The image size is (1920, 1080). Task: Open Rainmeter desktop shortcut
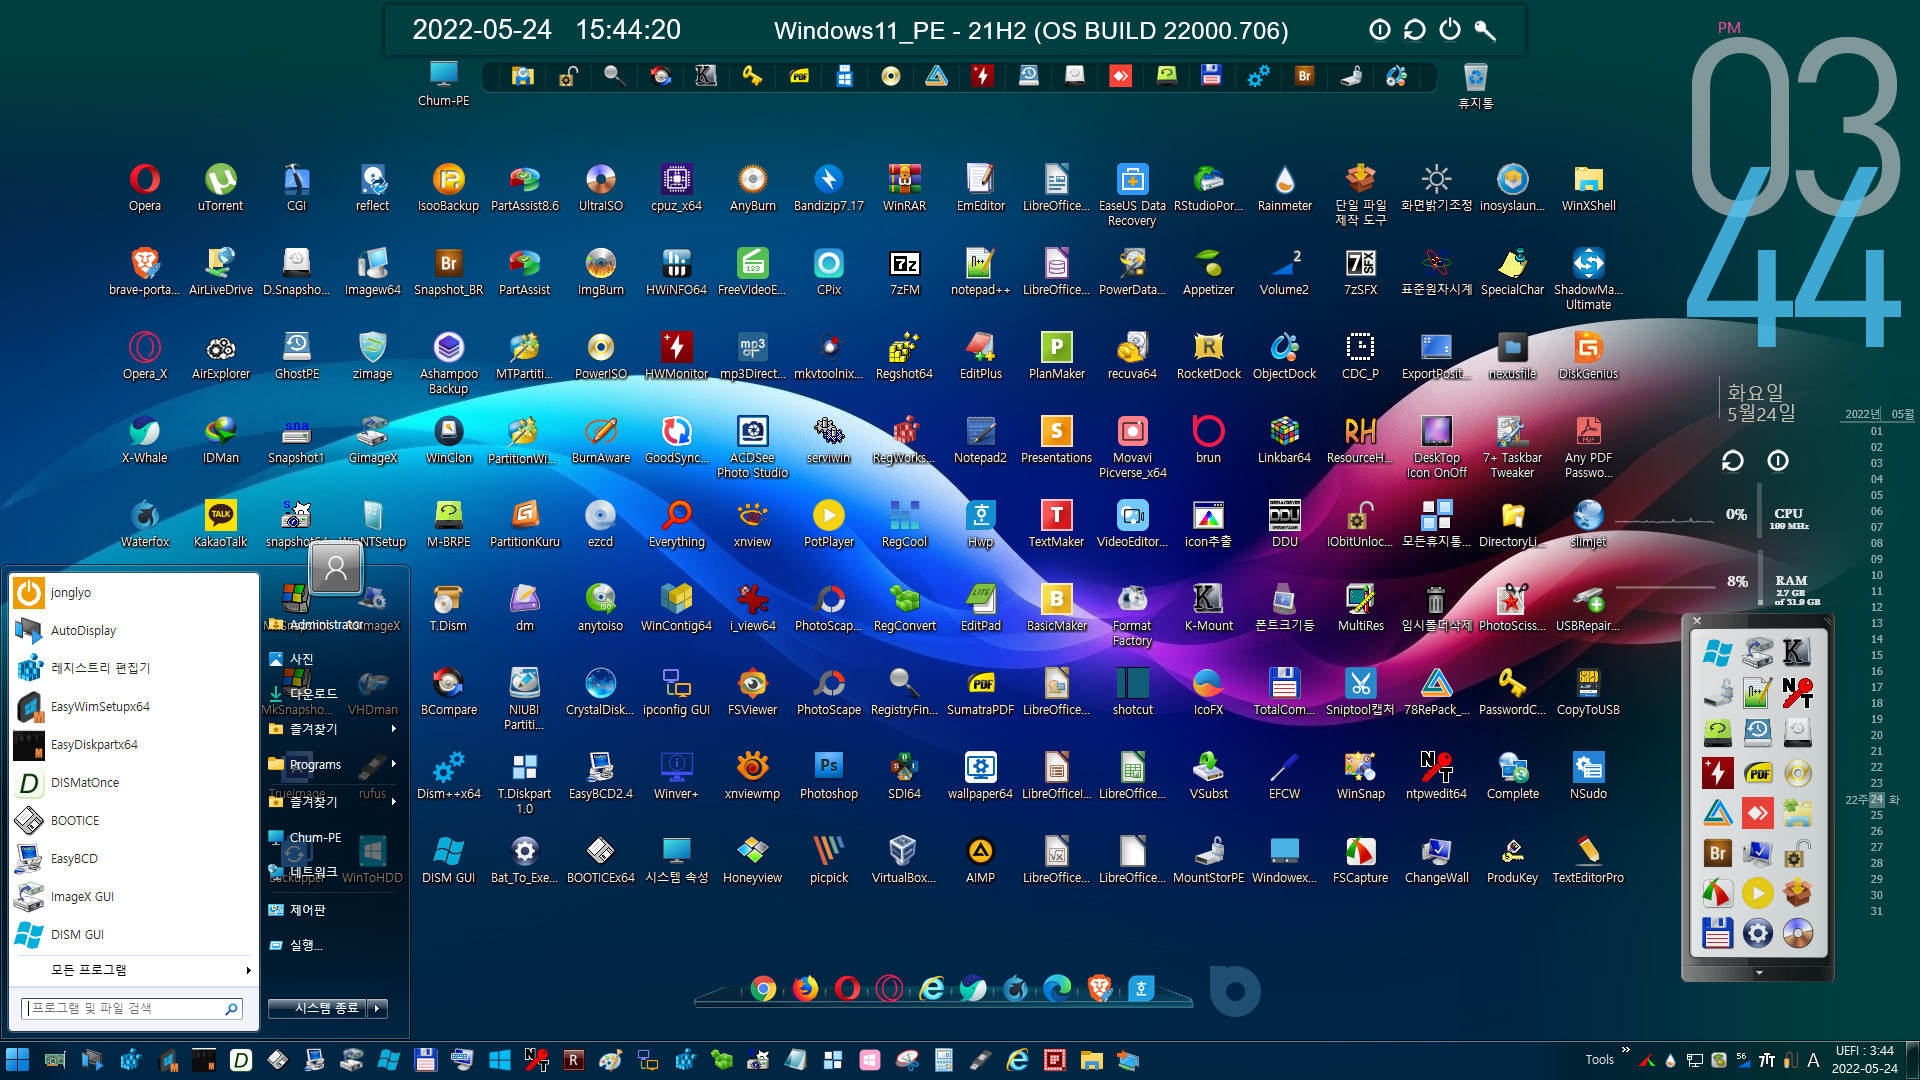coord(1284,187)
